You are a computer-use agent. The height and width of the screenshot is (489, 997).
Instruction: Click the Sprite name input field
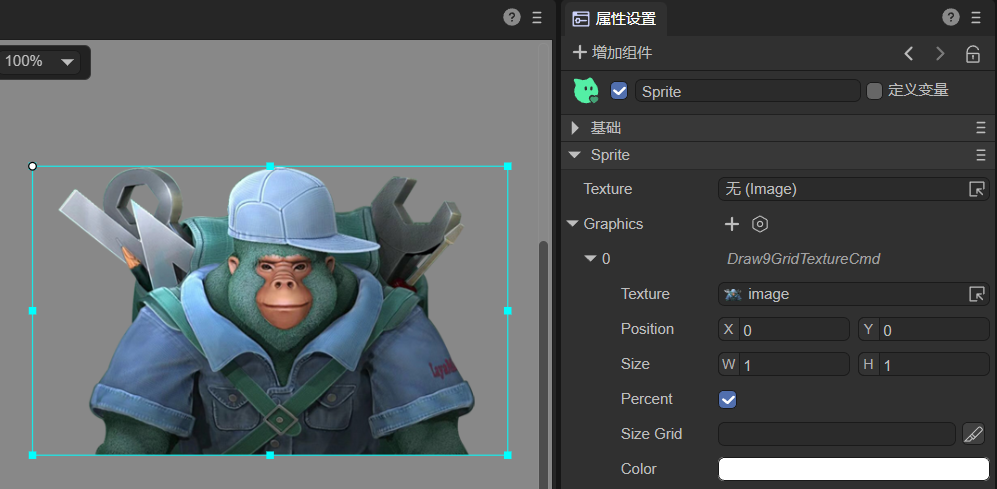(748, 91)
